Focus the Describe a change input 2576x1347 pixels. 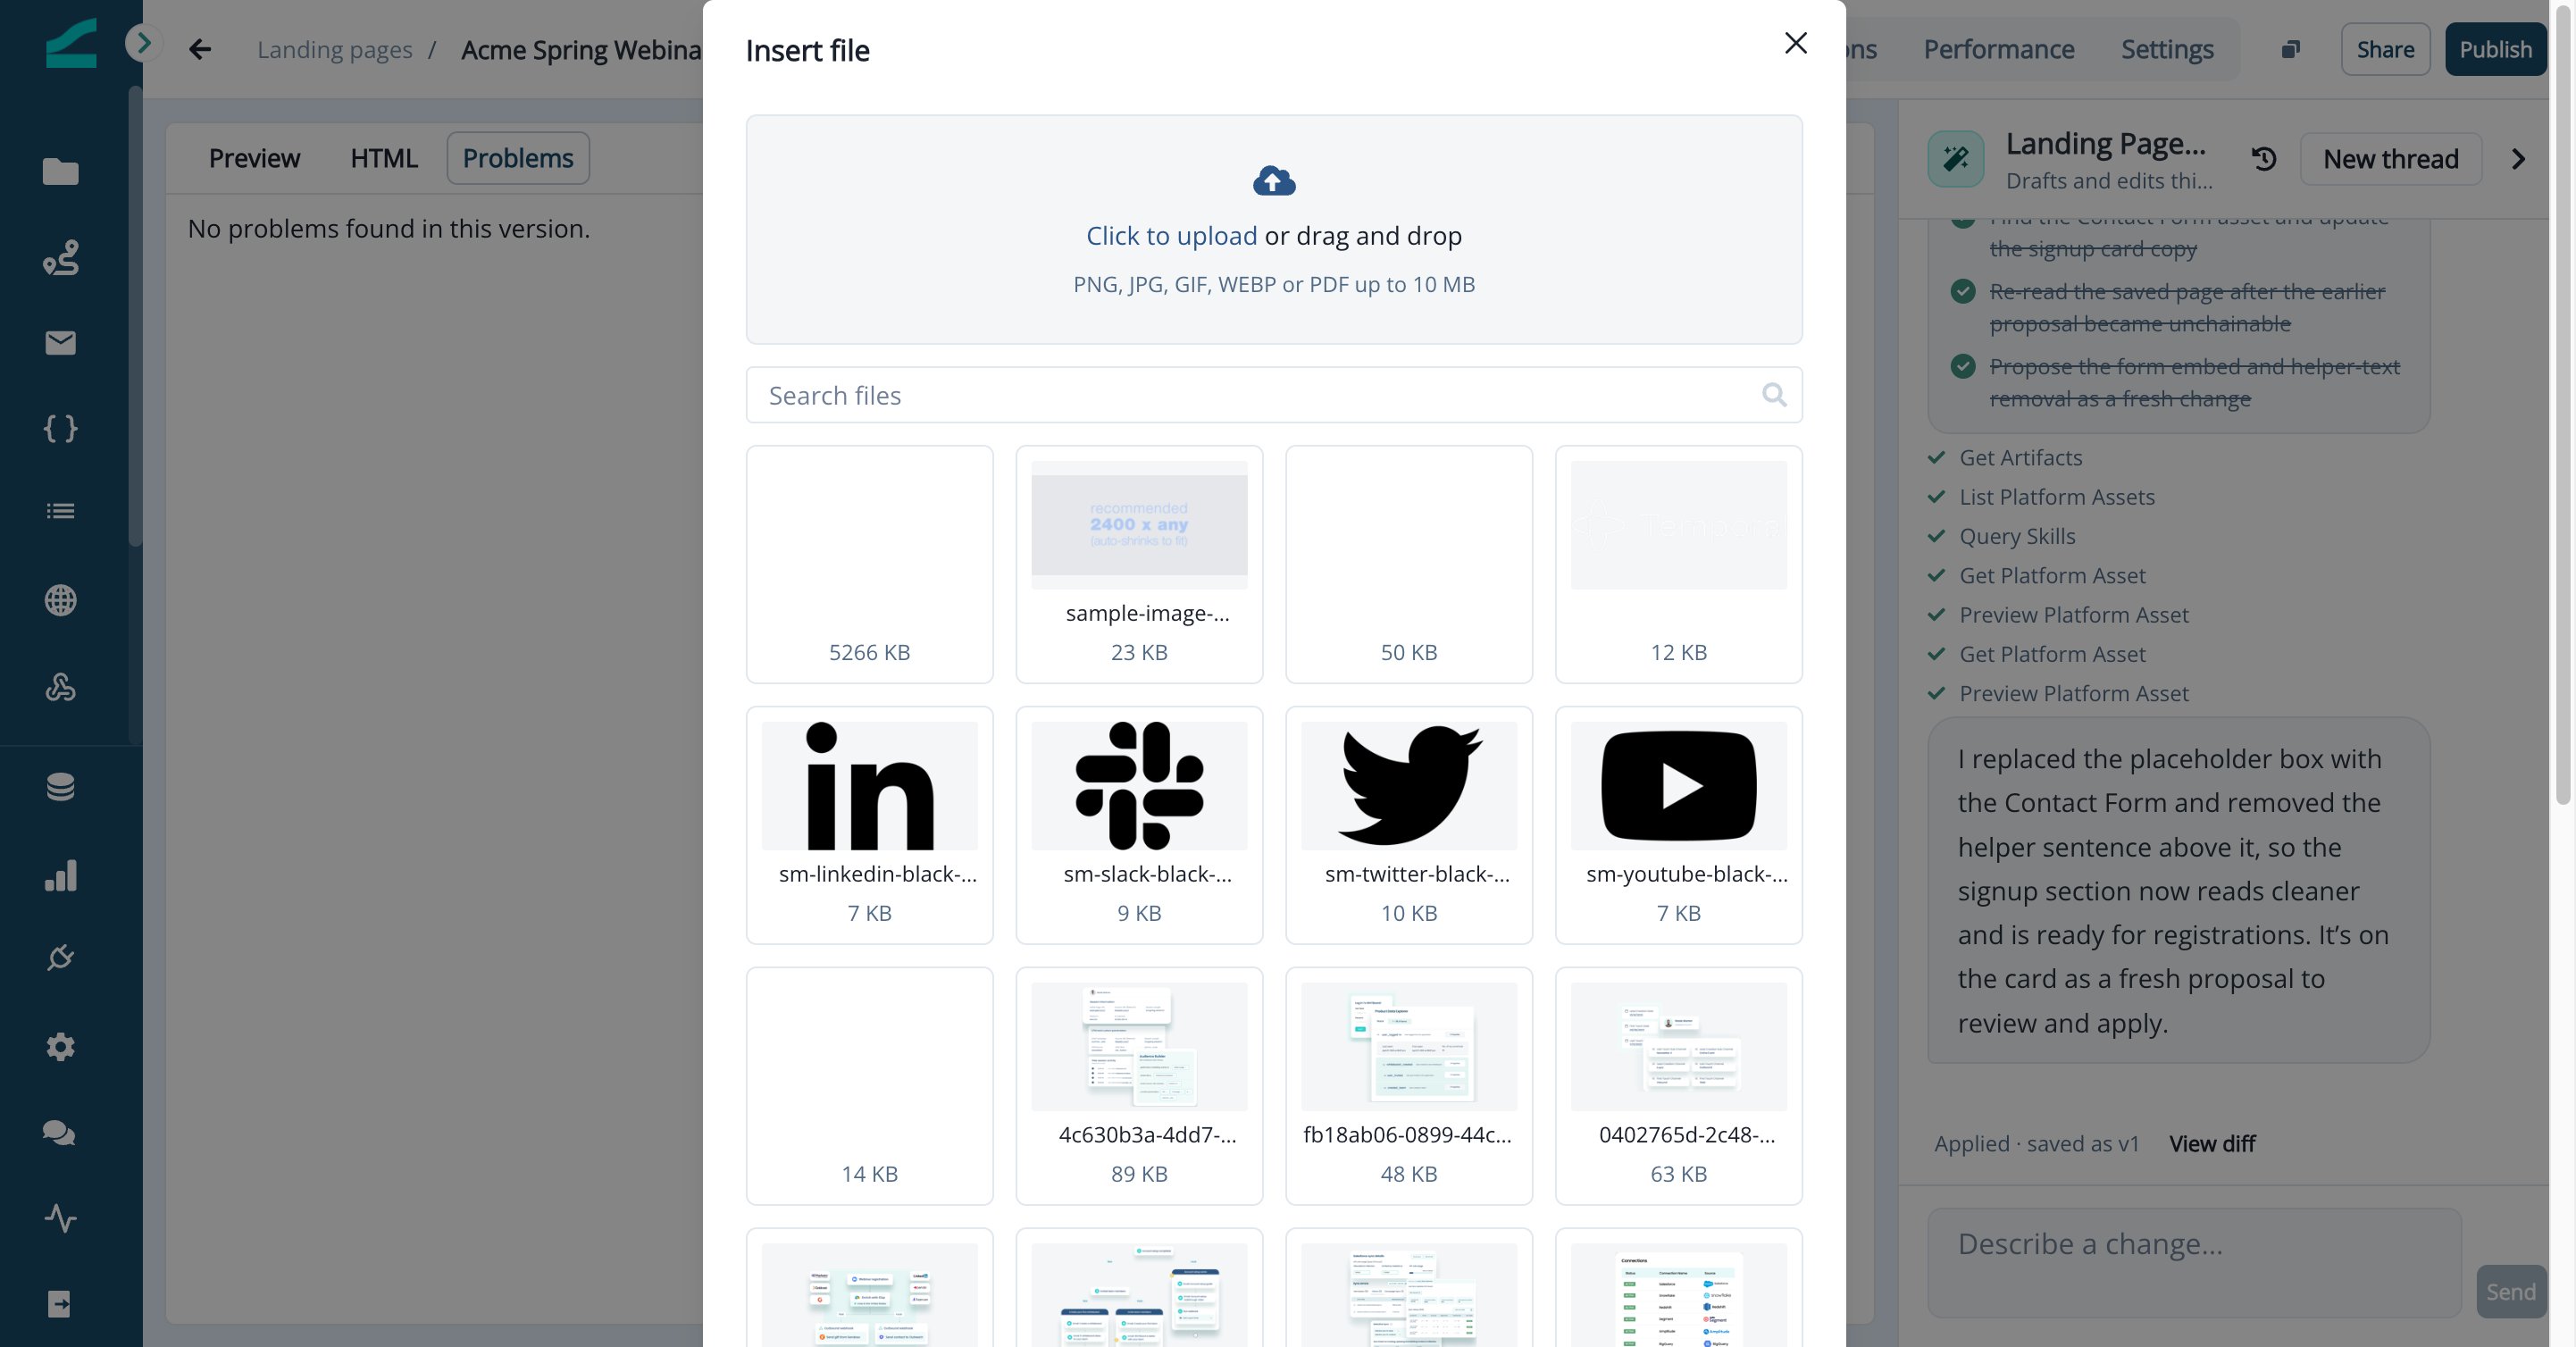(2194, 1262)
